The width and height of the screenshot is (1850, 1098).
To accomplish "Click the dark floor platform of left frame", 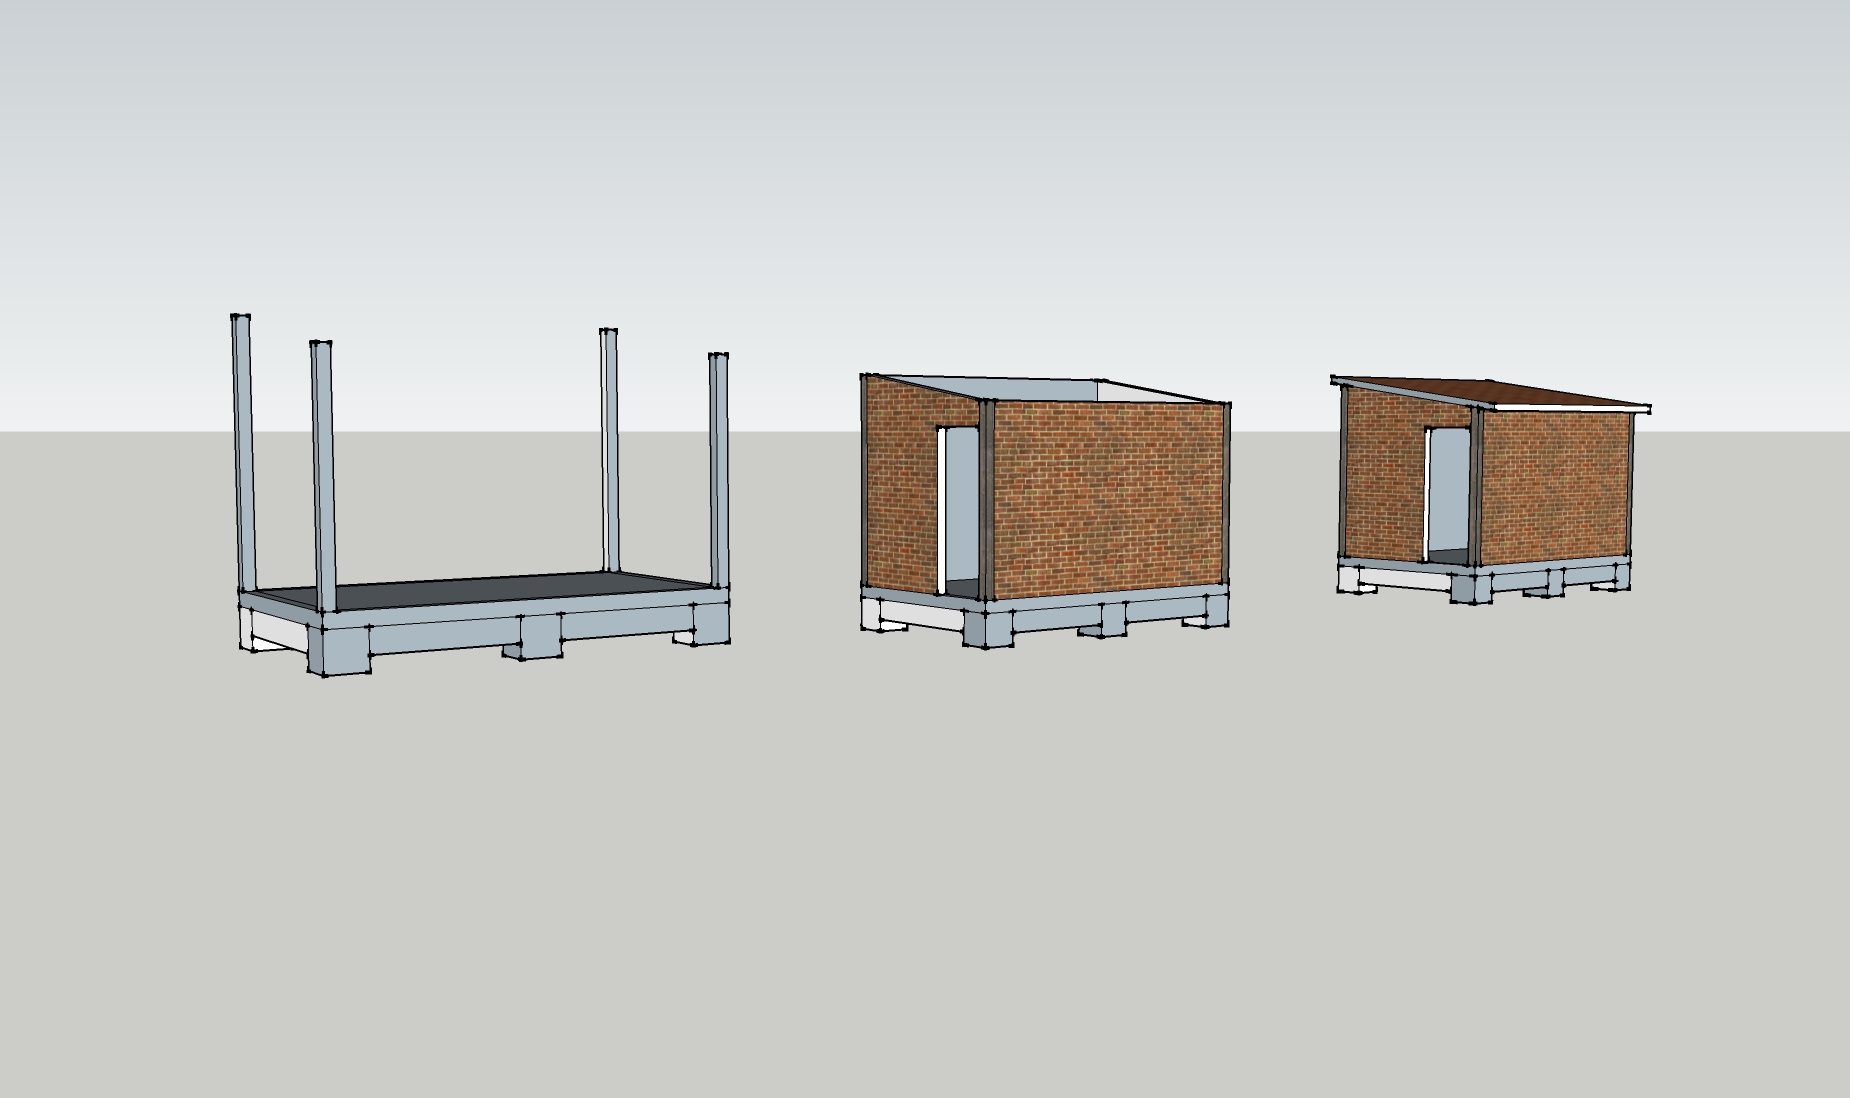I will click(x=480, y=592).
